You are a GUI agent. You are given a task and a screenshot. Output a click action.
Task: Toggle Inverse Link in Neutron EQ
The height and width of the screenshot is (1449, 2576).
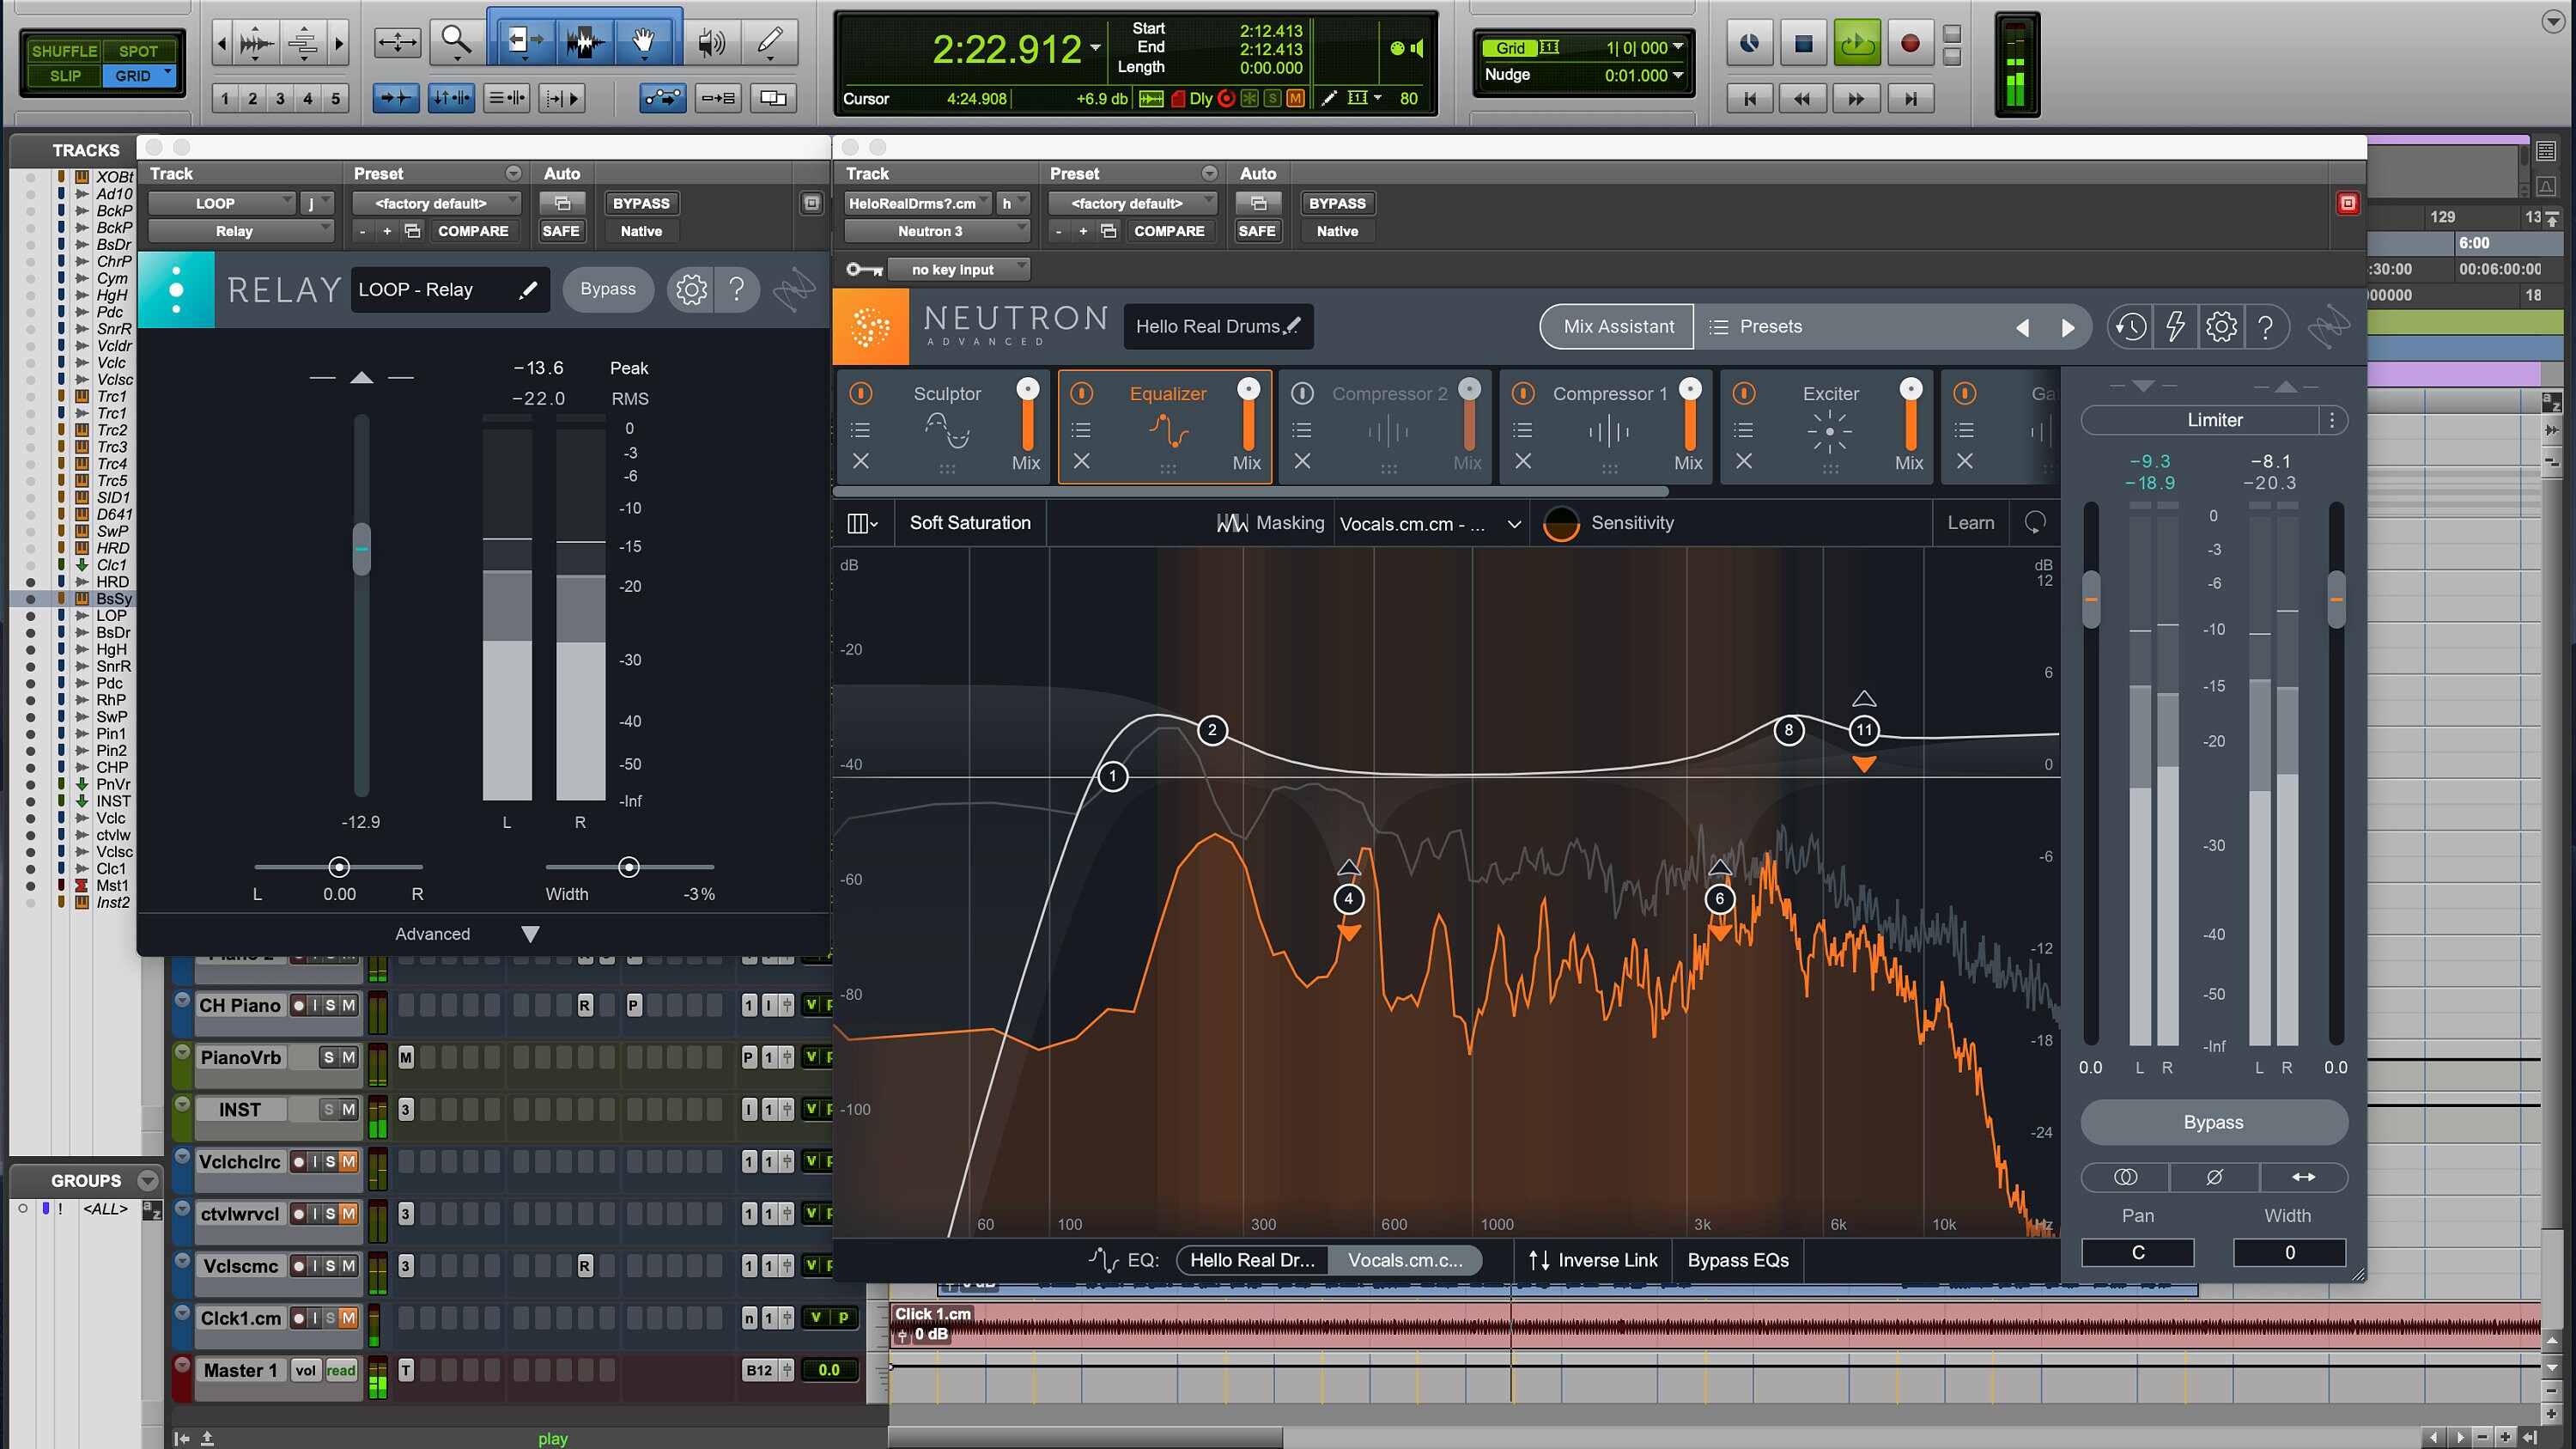[1593, 1260]
